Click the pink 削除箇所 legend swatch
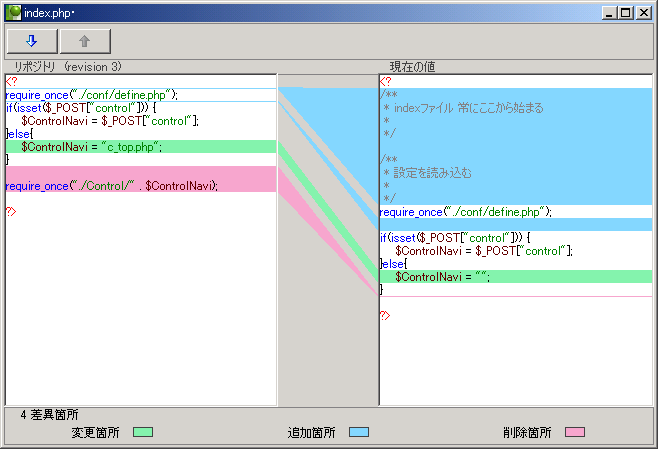The image size is (658, 449). (x=574, y=432)
